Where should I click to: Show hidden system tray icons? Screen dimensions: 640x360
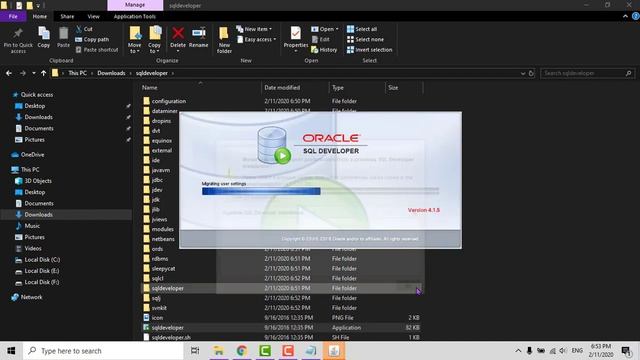(x=518, y=351)
